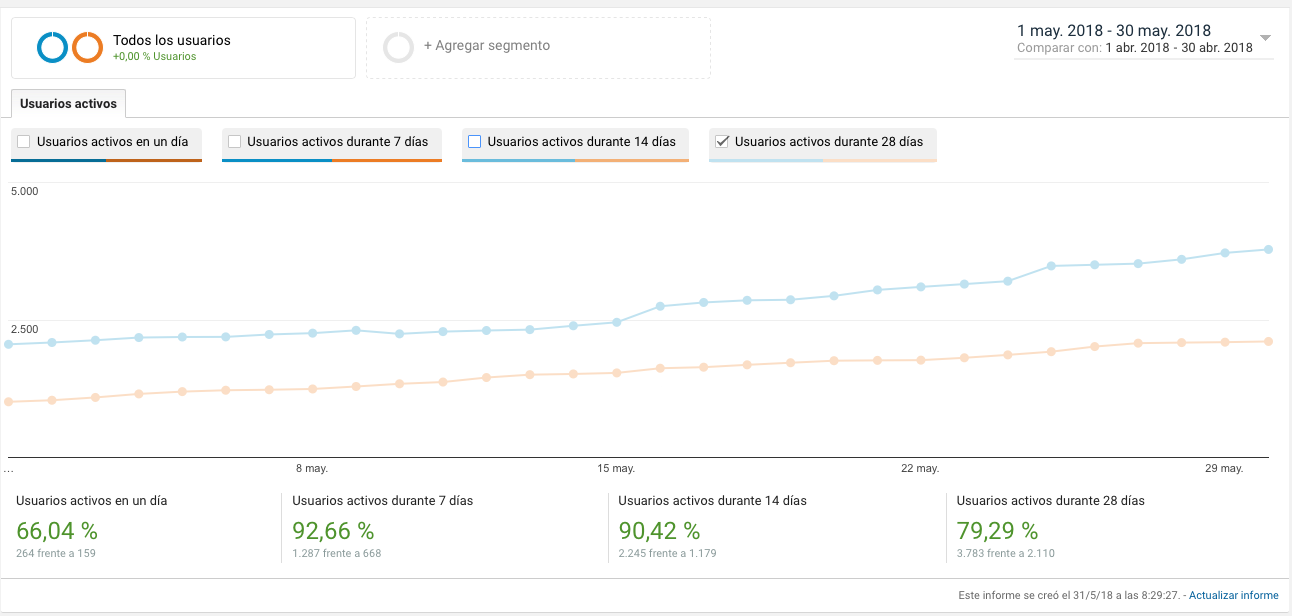Click the 66,04 % one-day metric
1292x616 pixels.
(x=57, y=530)
